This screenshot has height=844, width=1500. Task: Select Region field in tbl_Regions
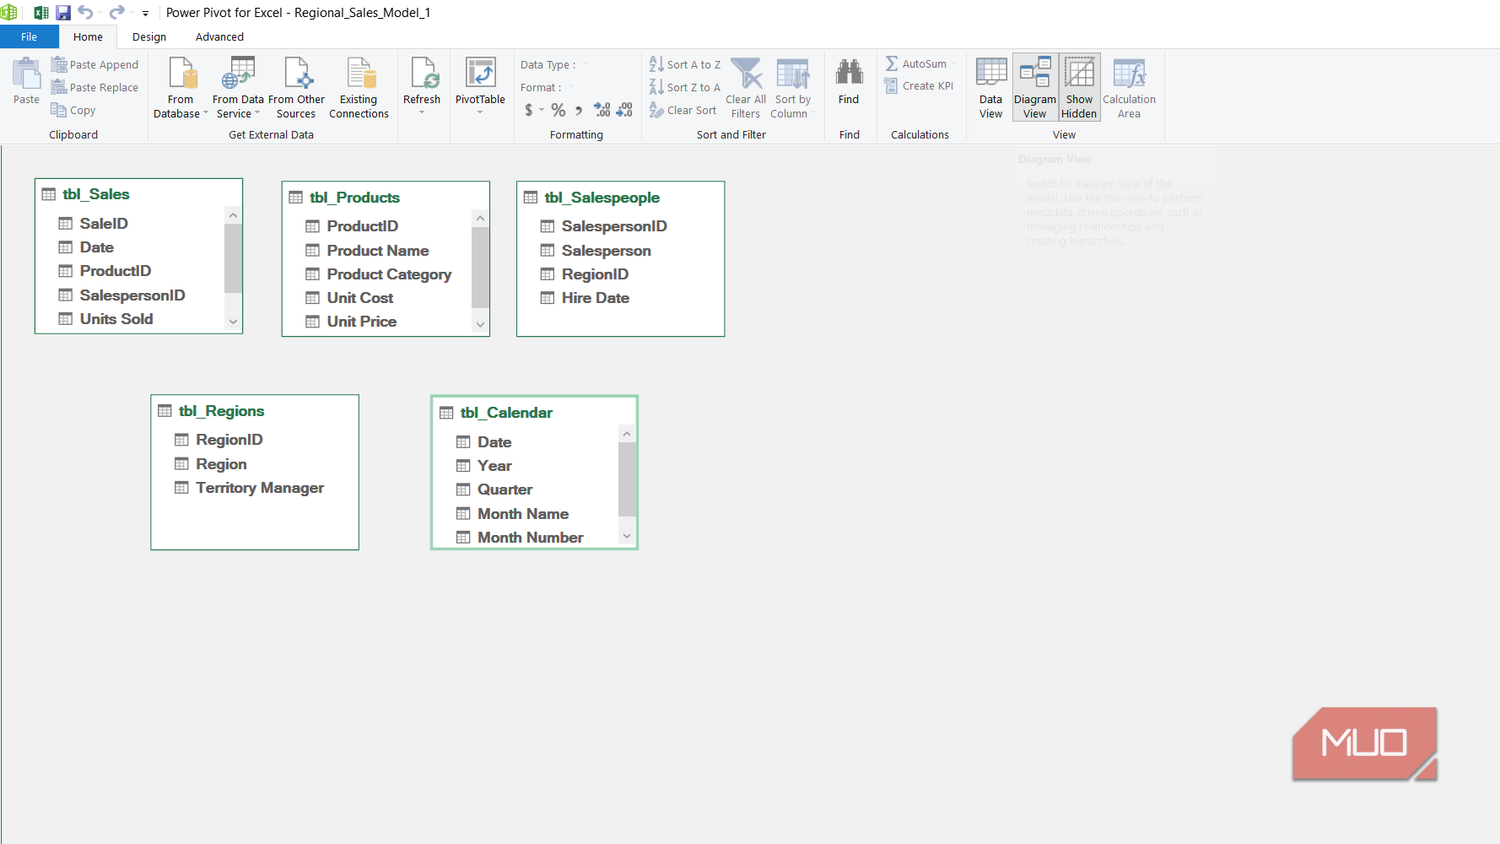click(x=221, y=464)
